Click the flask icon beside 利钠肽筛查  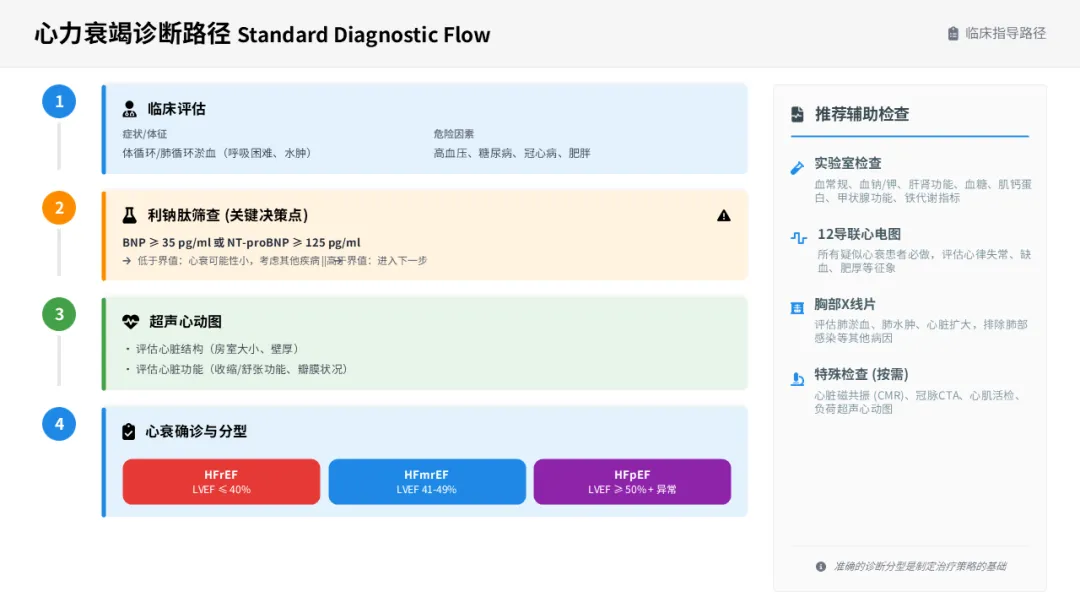[130, 215]
